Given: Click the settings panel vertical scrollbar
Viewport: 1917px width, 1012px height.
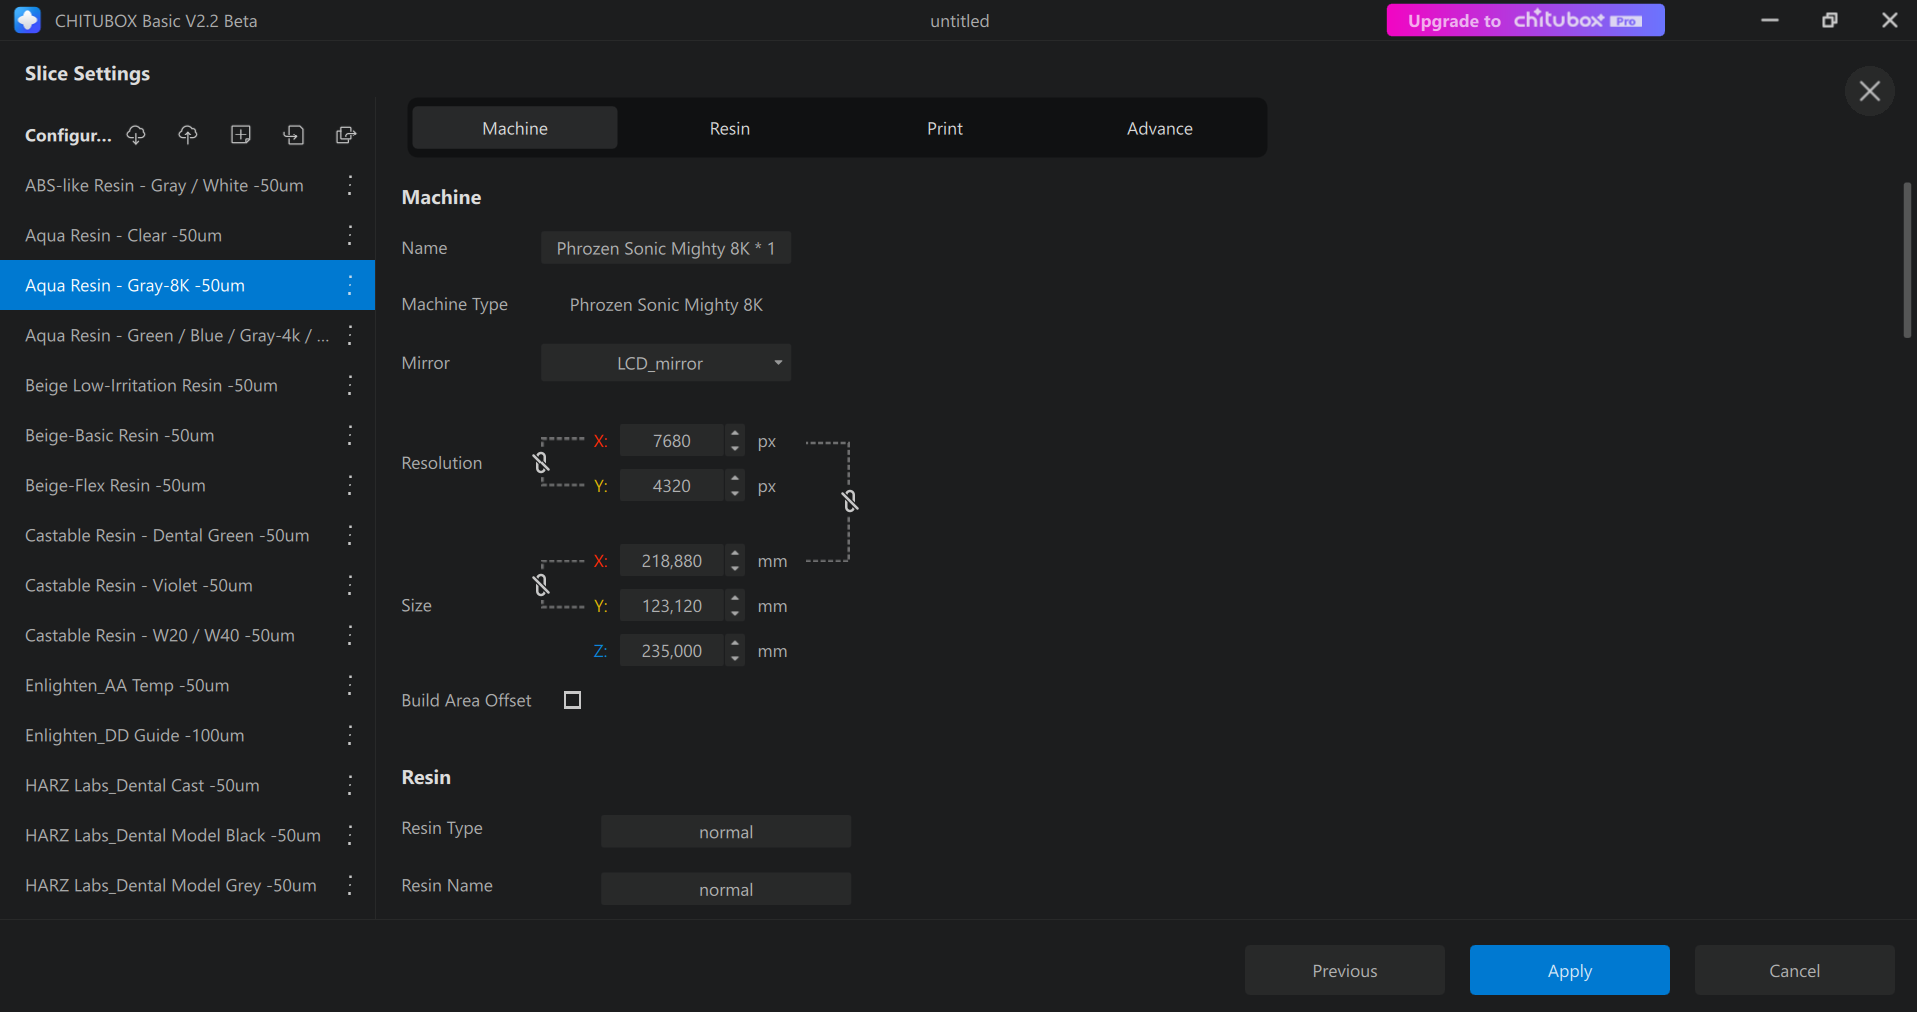Looking at the screenshot, I should click(1907, 260).
